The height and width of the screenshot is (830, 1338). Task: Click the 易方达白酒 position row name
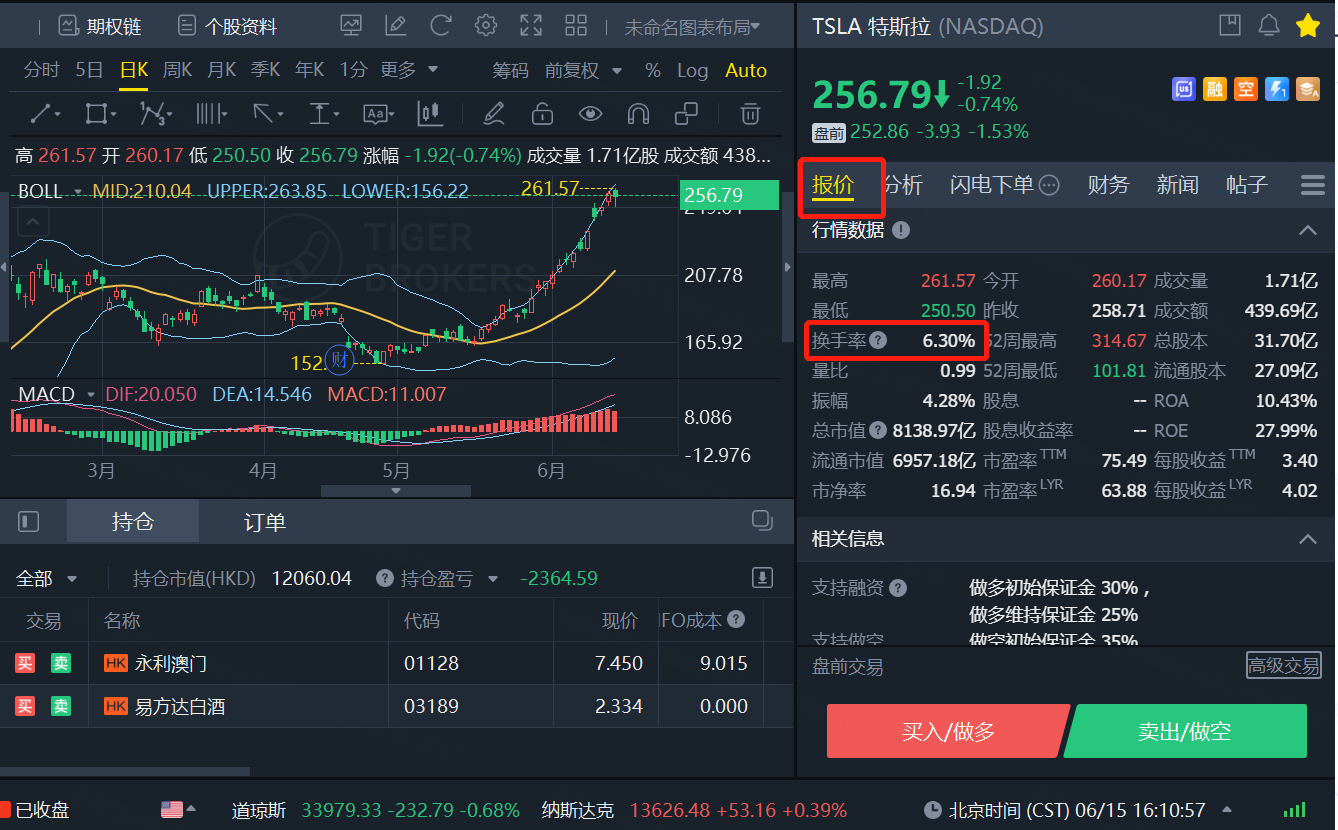(x=180, y=706)
